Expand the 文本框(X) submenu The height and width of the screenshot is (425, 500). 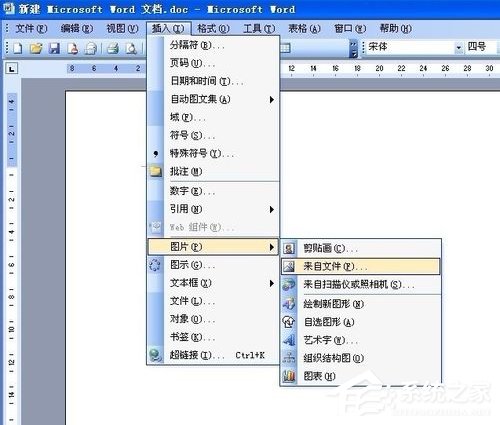coord(213,283)
